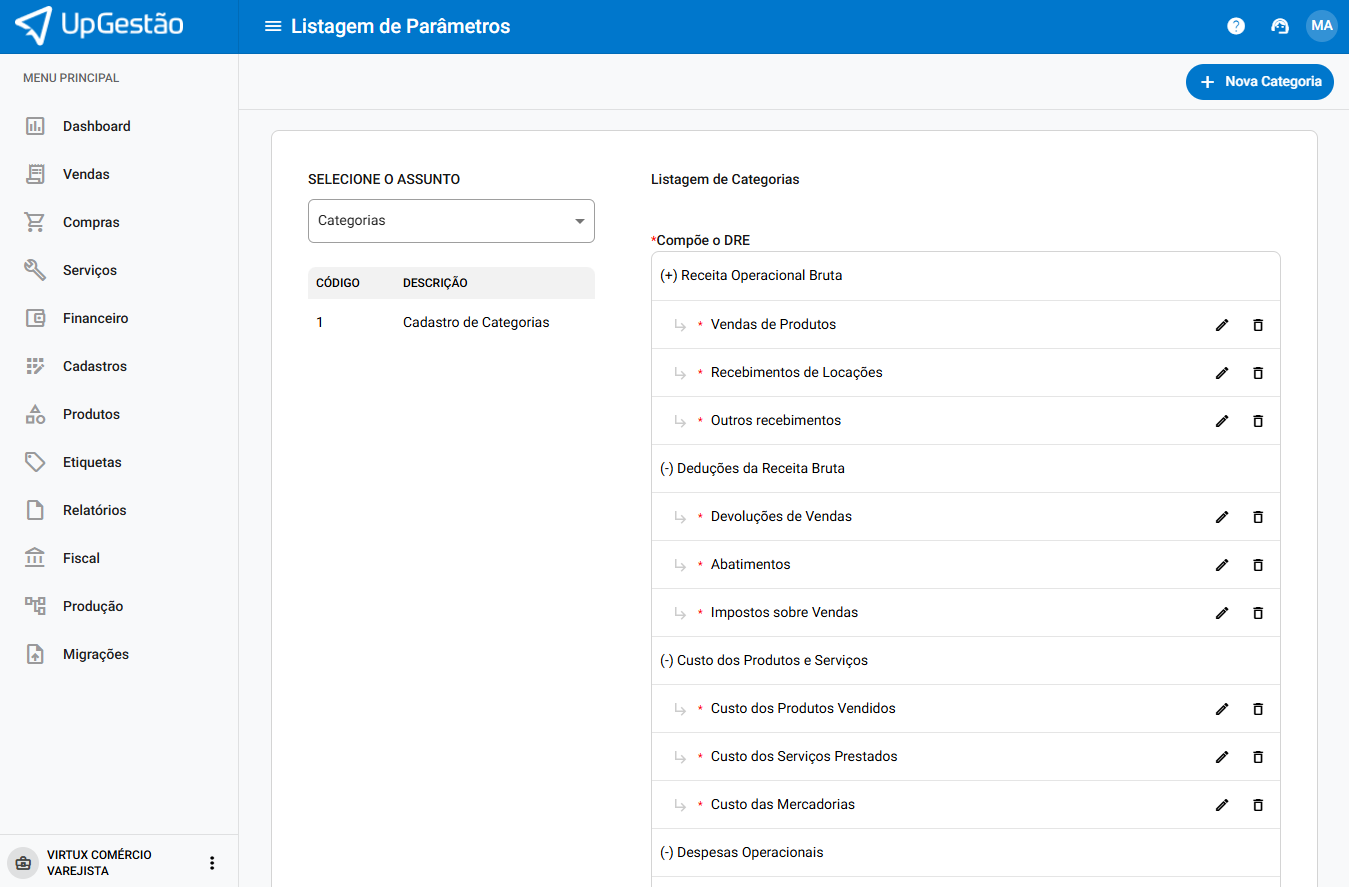Open the help question mark icon

pos(1236,26)
